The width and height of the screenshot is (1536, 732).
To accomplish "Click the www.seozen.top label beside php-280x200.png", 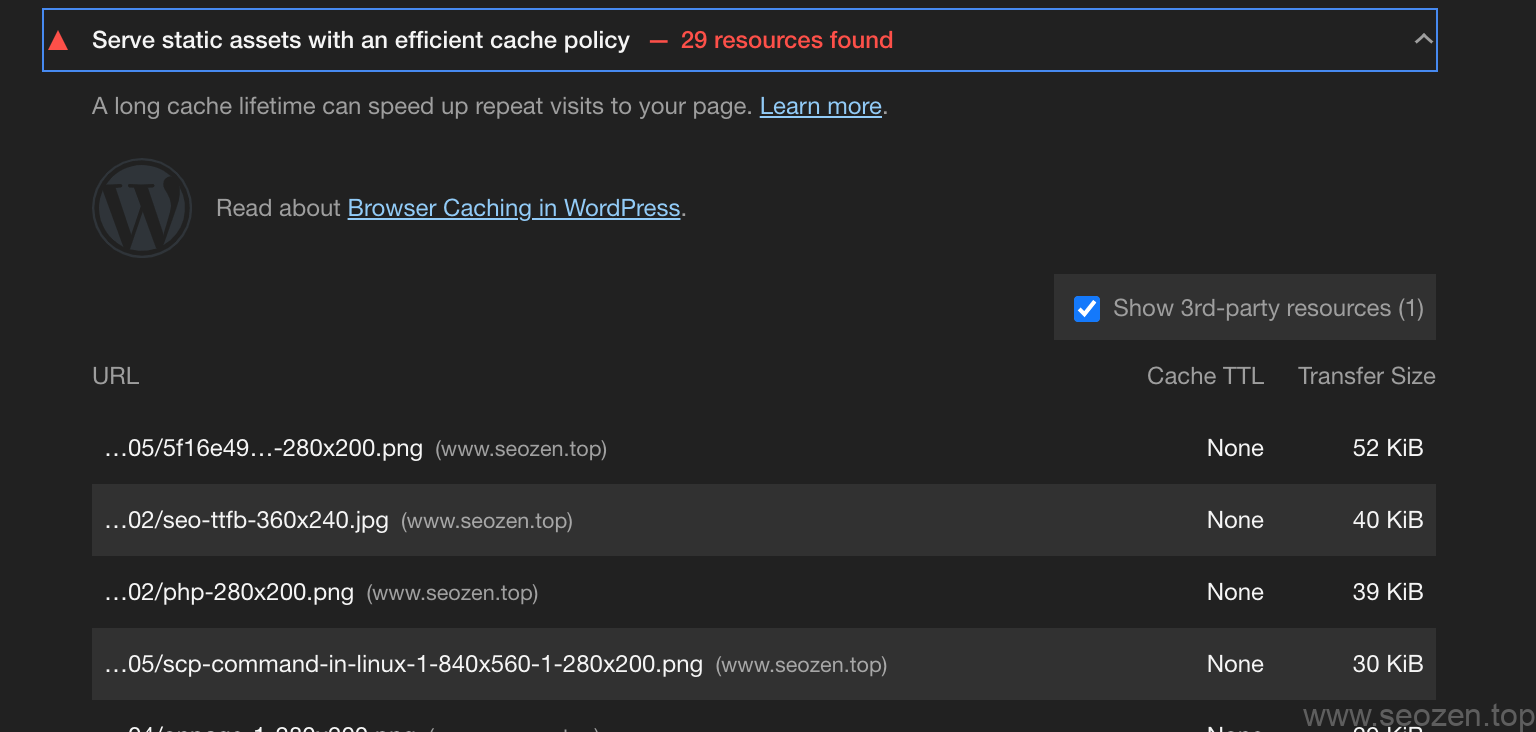I will [452, 593].
